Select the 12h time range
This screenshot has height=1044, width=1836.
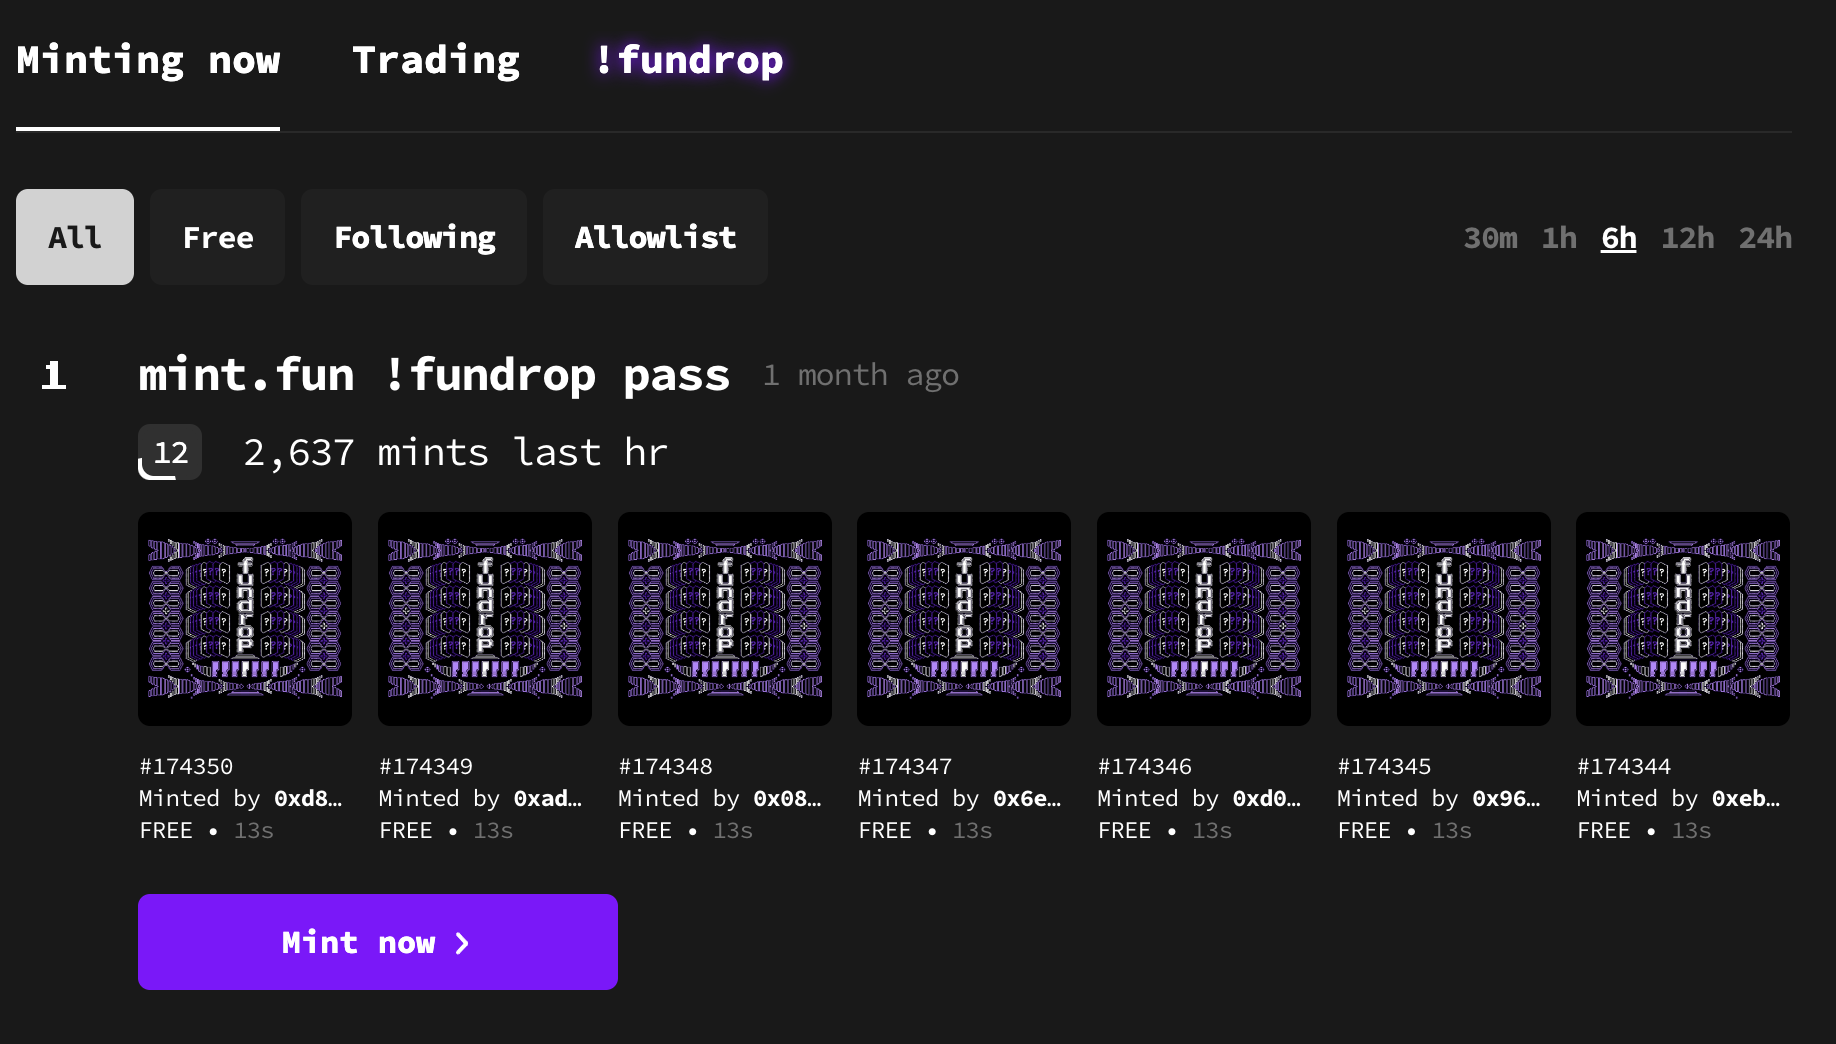click(1687, 237)
